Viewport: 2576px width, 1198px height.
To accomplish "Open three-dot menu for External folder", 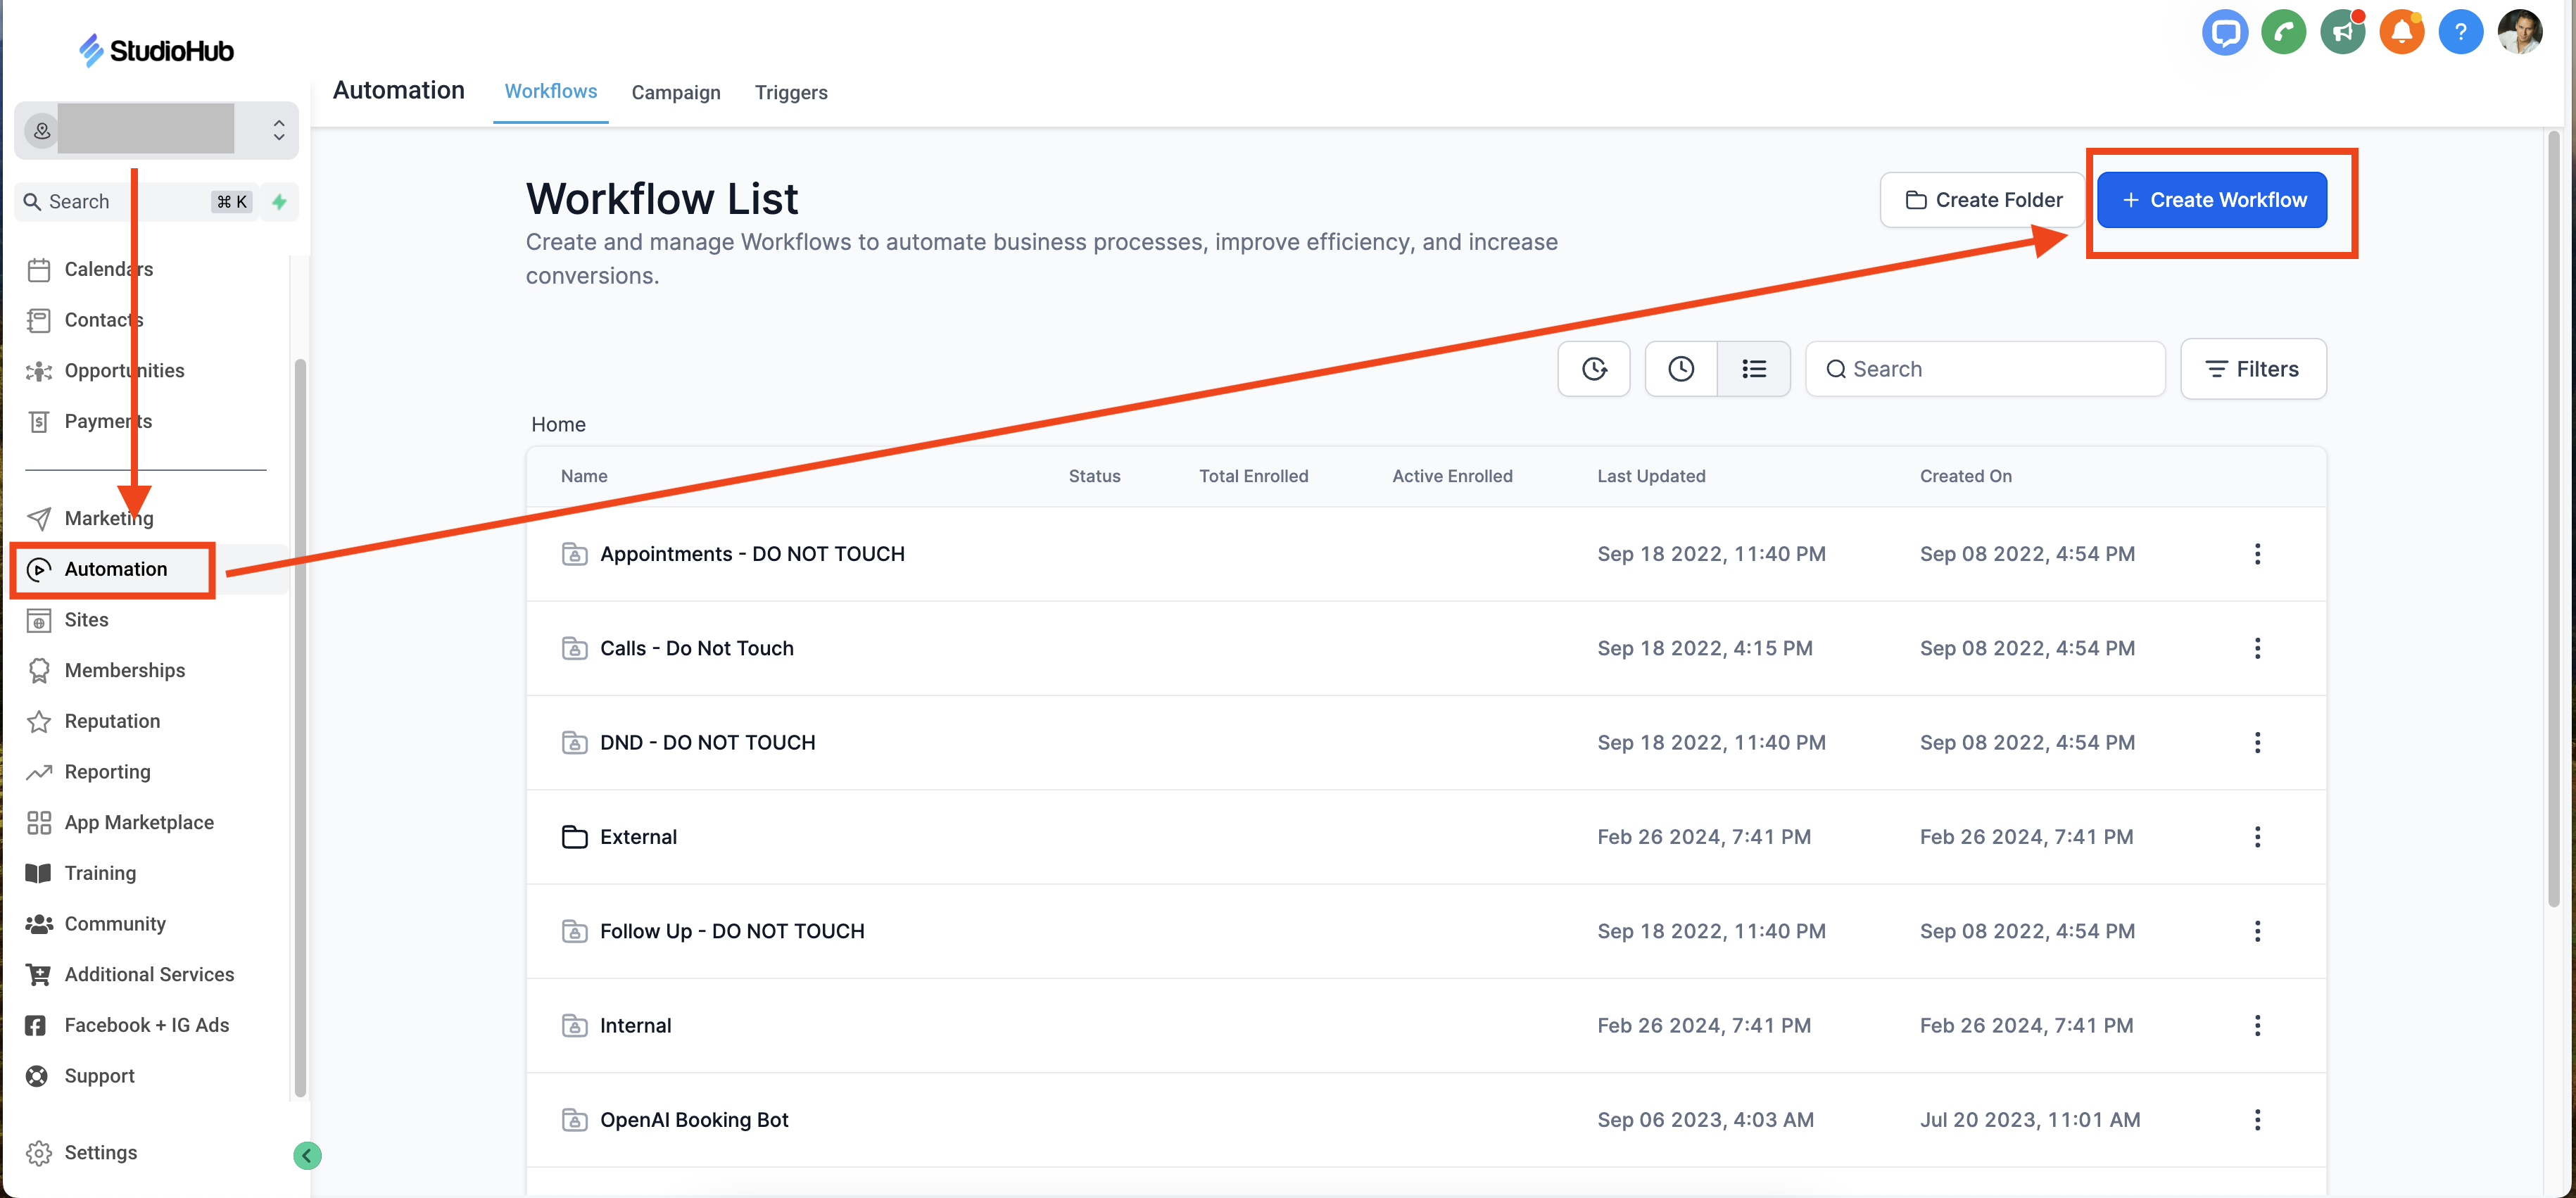I will coord(2257,837).
